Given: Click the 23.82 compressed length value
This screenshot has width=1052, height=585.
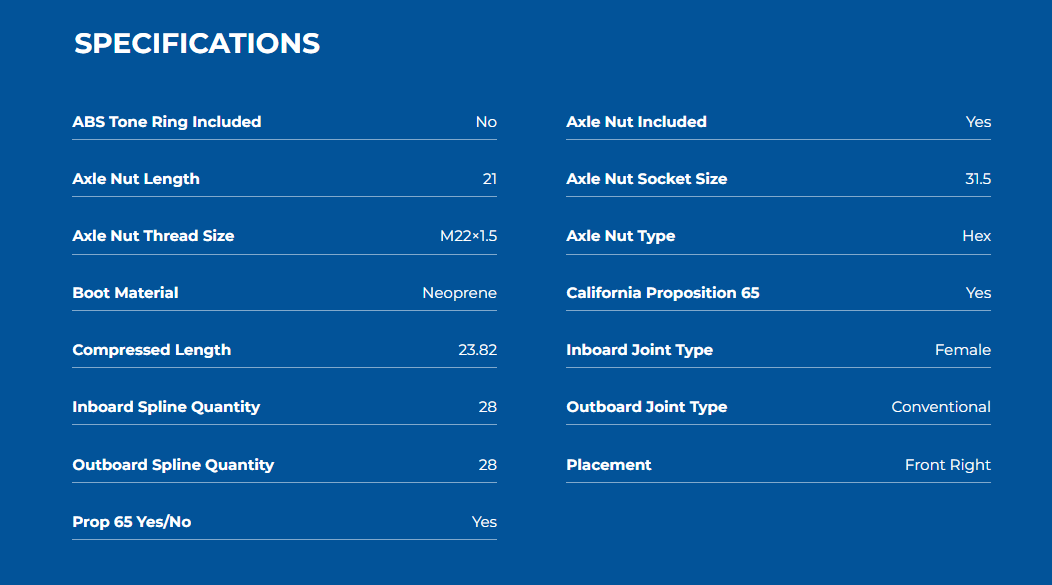Looking at the screenshot, I should point(478,350).
